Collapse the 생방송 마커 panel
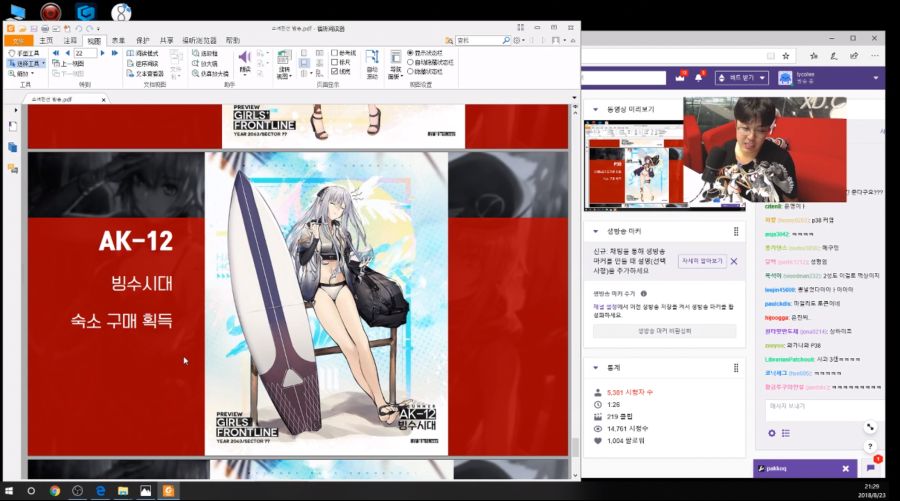 coord(595,231)
